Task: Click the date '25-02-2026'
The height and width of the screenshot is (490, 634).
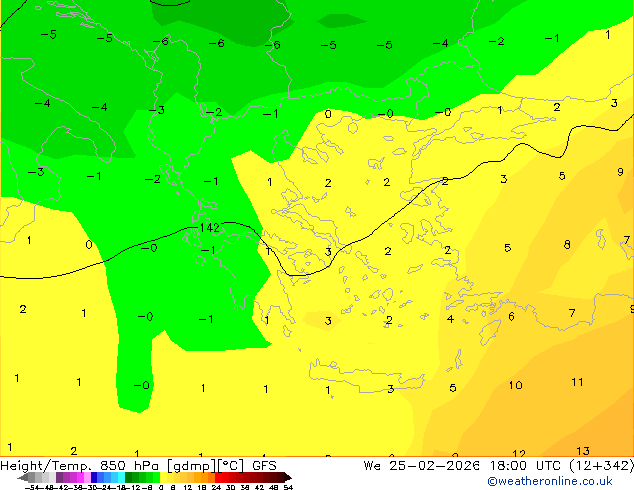Action: click(434, 466)
